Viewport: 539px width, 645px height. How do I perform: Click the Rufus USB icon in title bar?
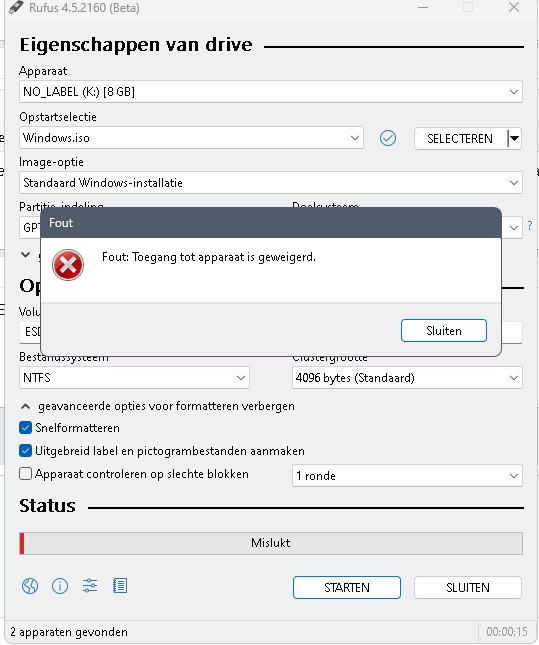coord(16,7)
